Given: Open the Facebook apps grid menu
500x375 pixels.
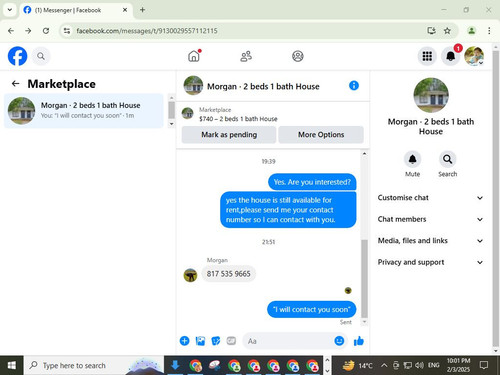Looking at the screenshot, I should (427, 56).
